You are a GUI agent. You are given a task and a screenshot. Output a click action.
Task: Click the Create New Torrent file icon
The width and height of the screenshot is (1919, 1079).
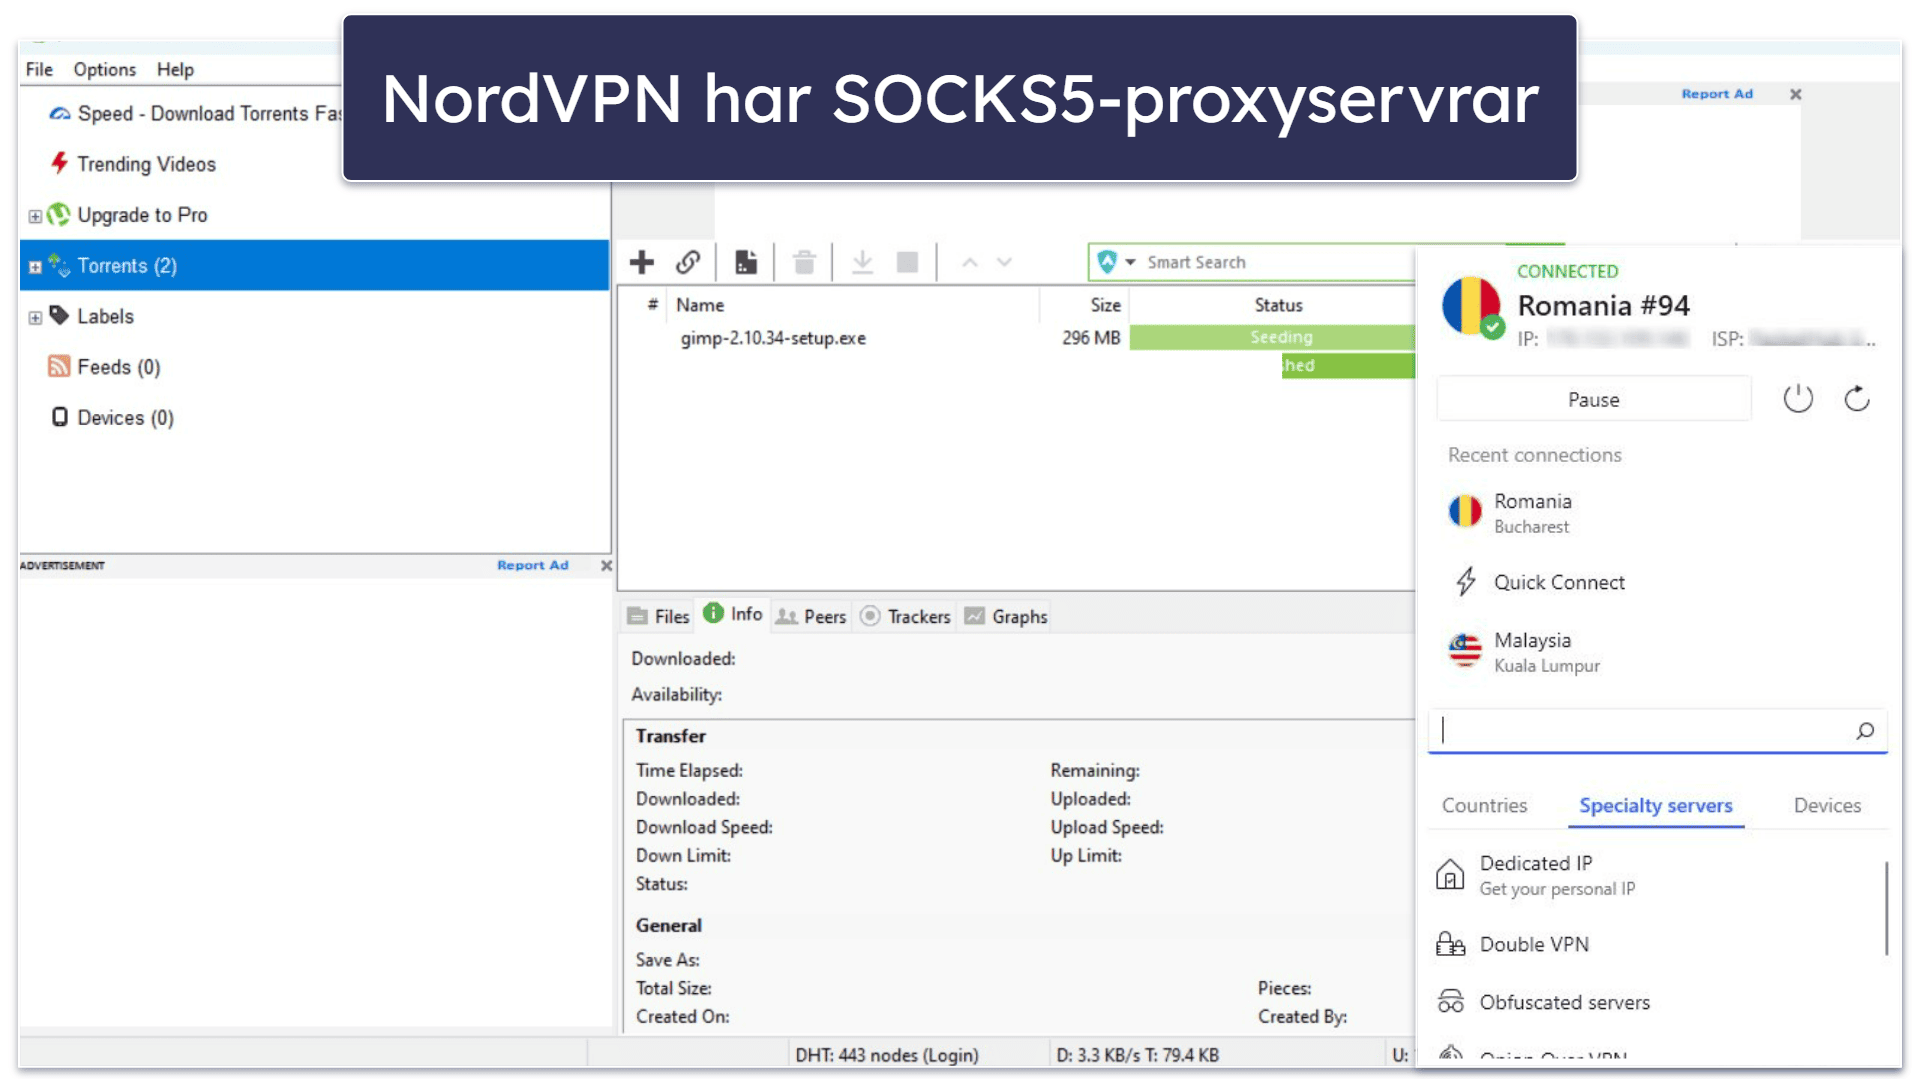pyautogui.click(x=746, y=263)
